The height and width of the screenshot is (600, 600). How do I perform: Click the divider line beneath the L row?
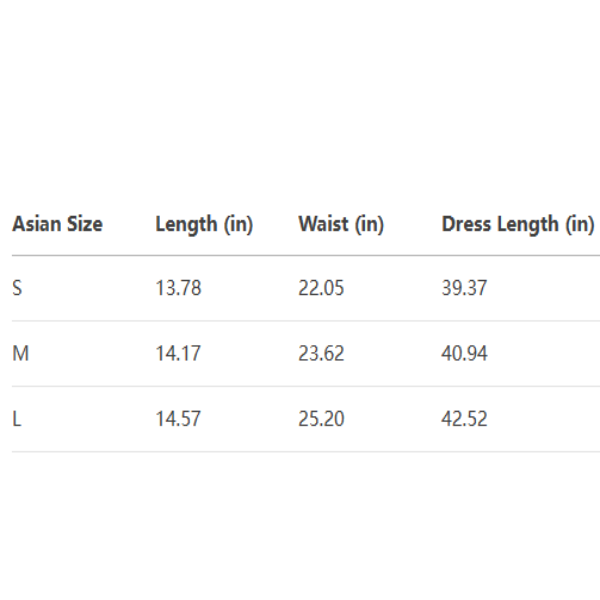(x=300, y=451)
